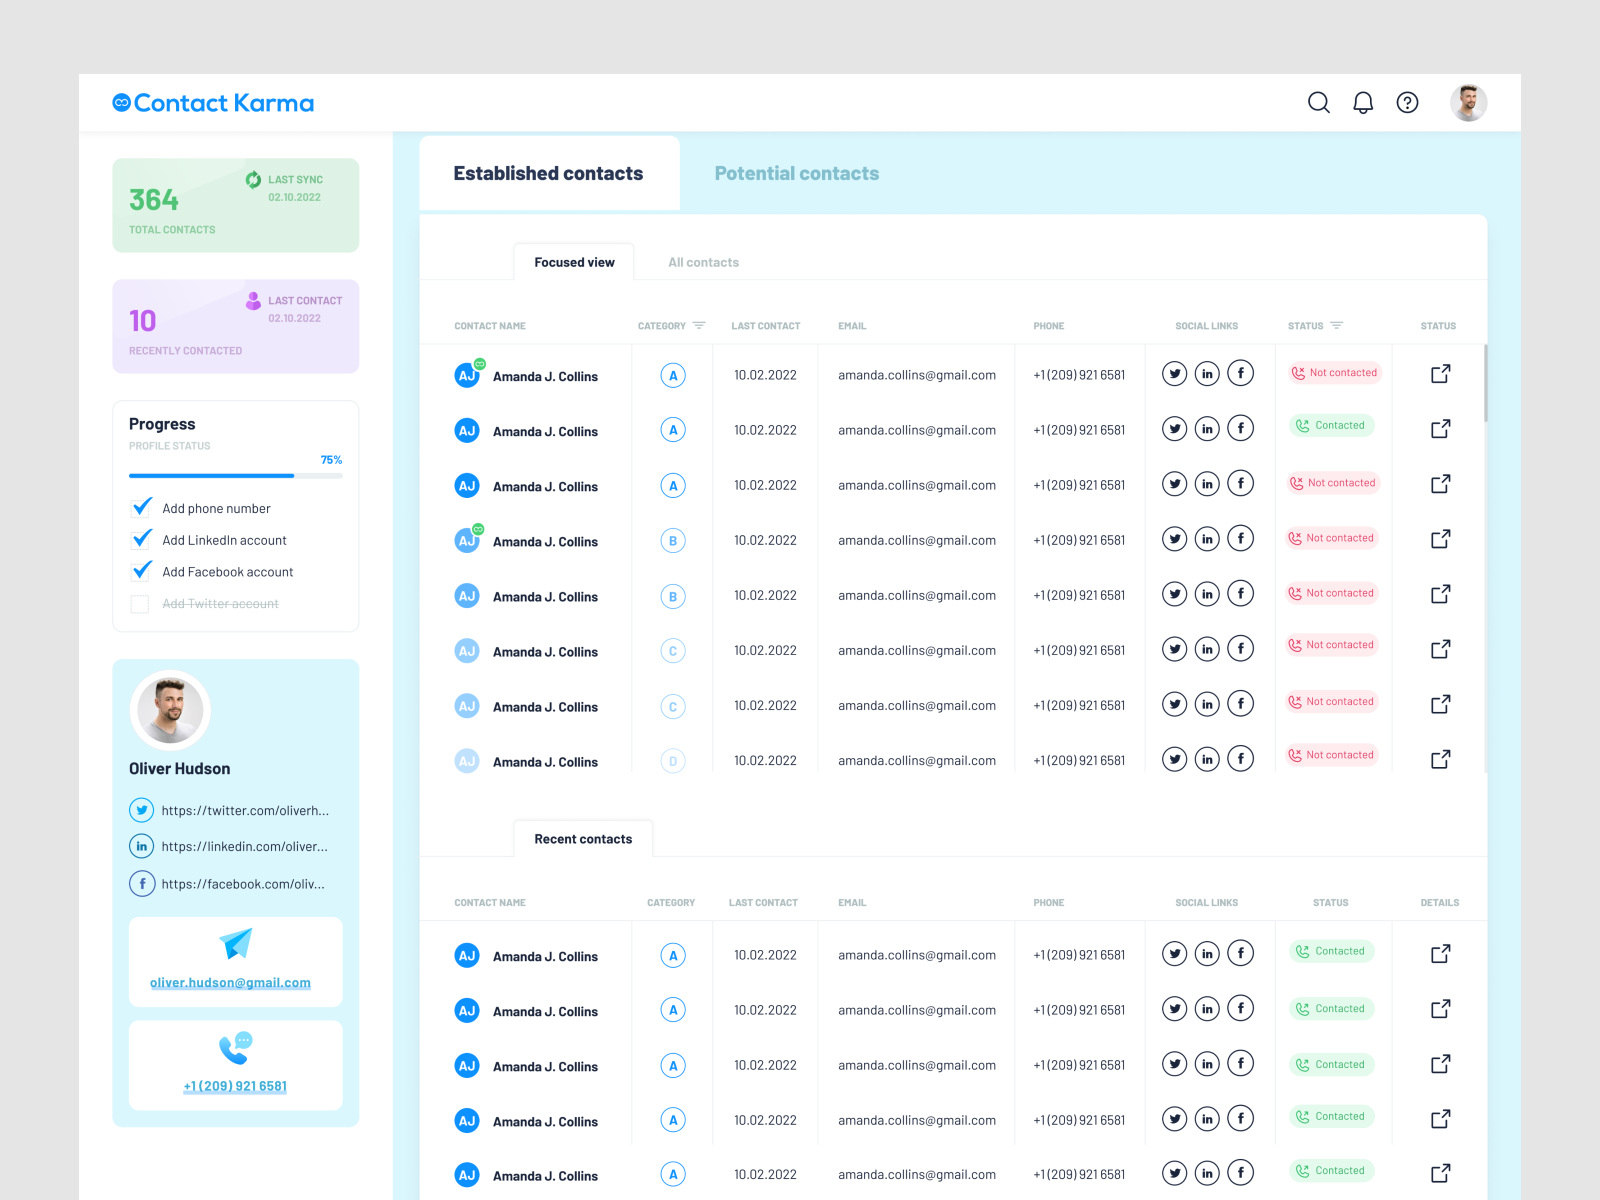This screenshot has height=1200, width=1600.
Task: Click the profile status progress bar
Action: point(235,476)
